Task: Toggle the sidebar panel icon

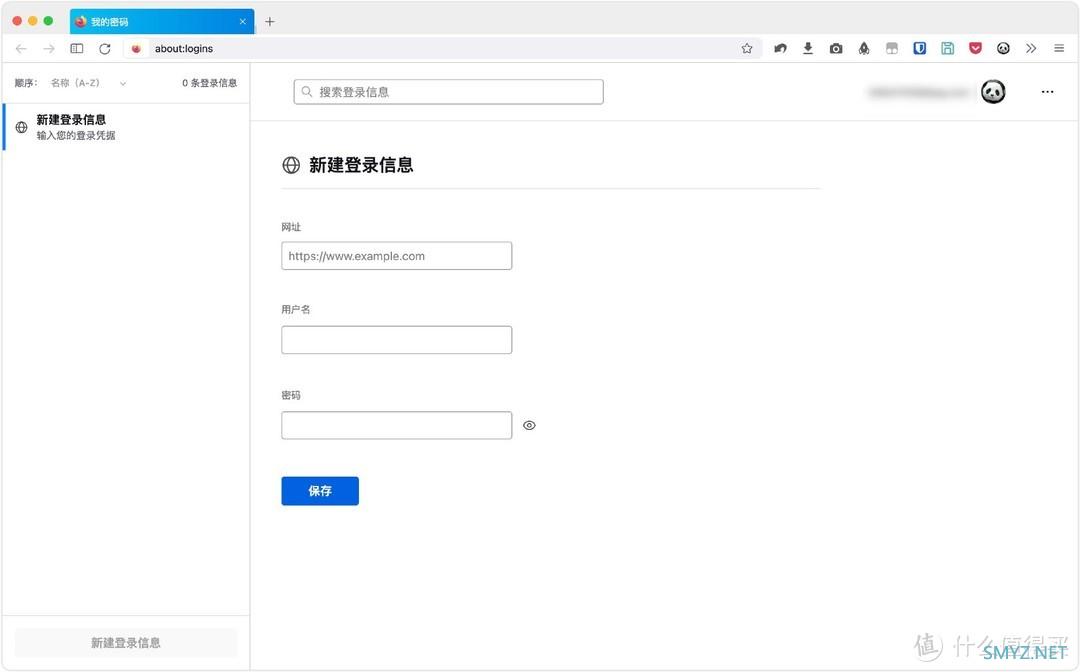Action: tap(77, 48)
